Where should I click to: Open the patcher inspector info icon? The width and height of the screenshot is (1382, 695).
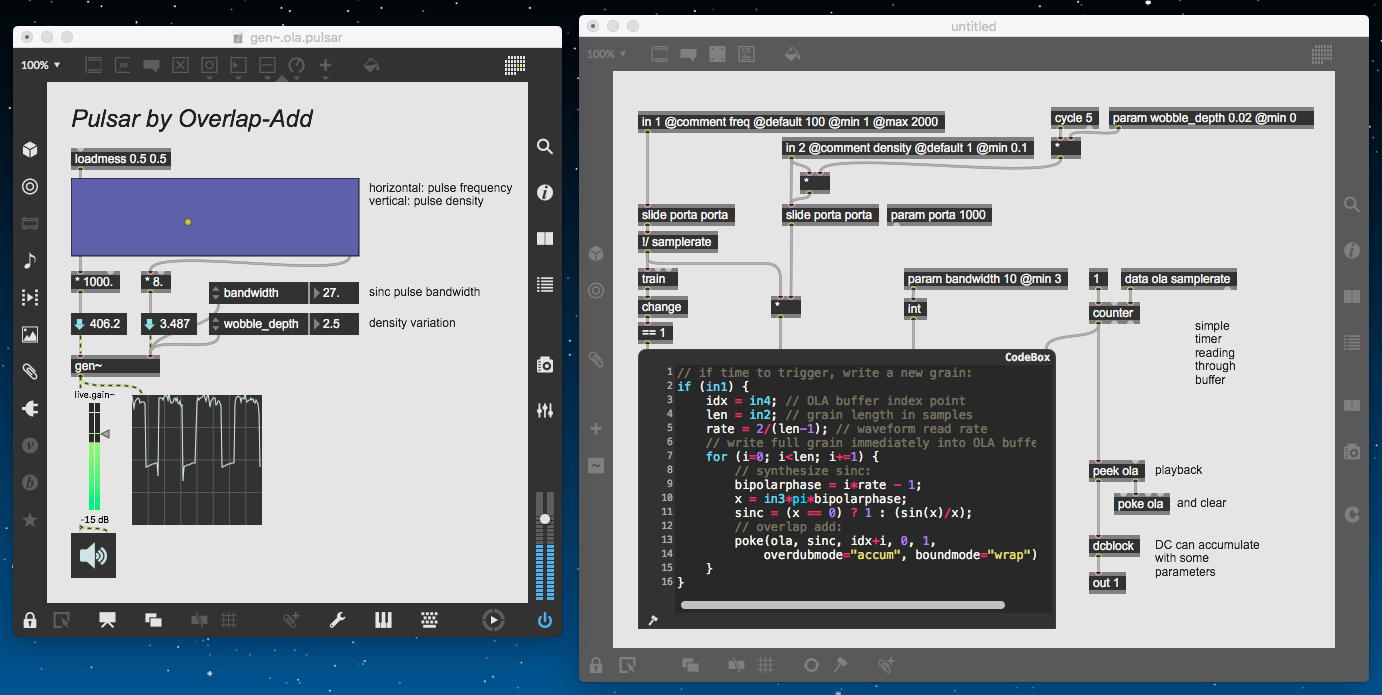tap(545, 192)
